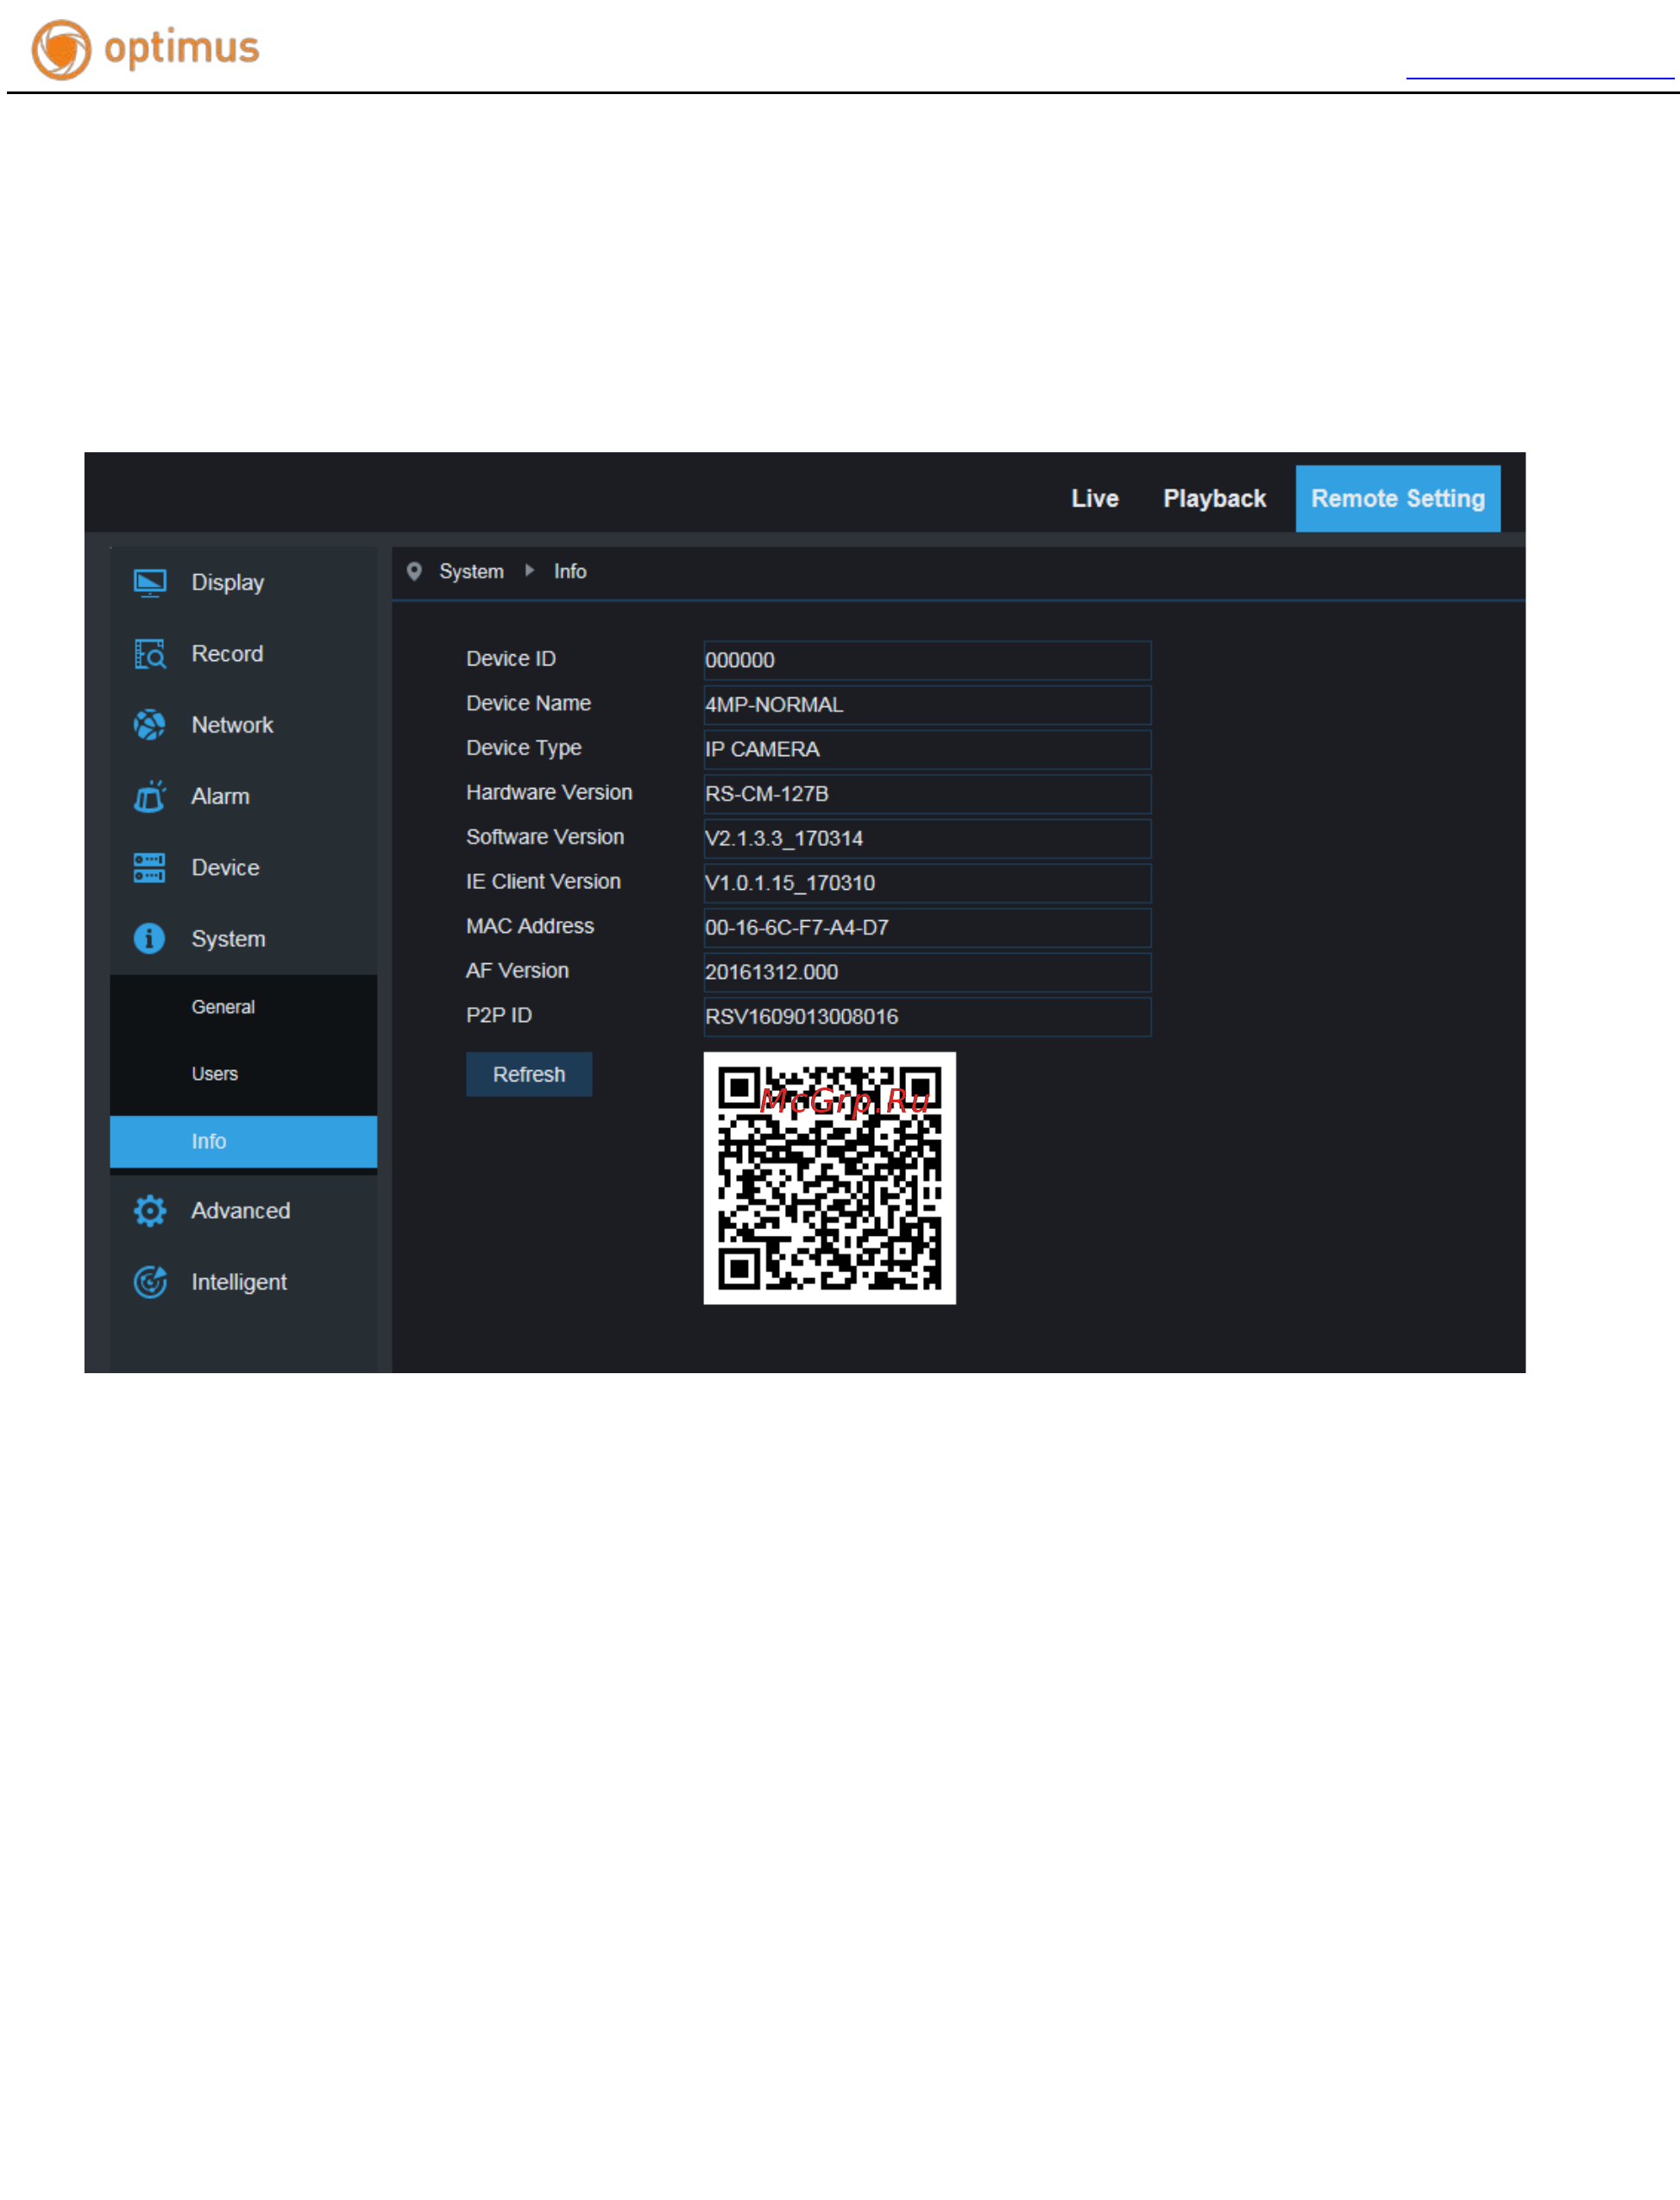Click the Device Name field 4MP-NORMAL
The height and width of the screenshot is (2200, 1680).
click(x=927, y=705)
